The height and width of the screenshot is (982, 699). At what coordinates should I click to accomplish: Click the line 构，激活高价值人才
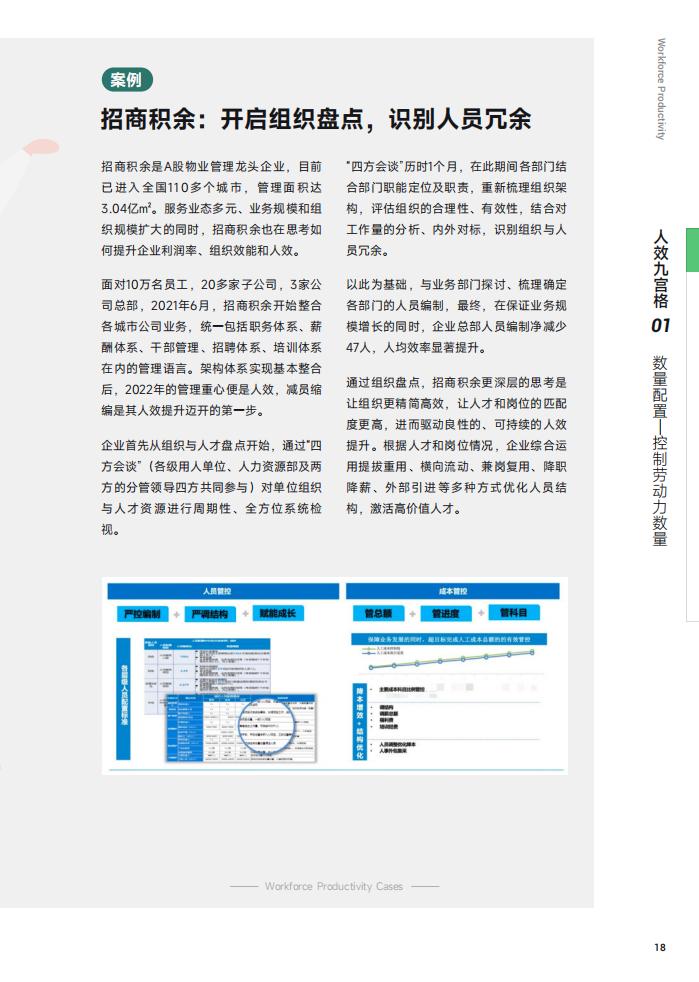[x=405, y=509]
